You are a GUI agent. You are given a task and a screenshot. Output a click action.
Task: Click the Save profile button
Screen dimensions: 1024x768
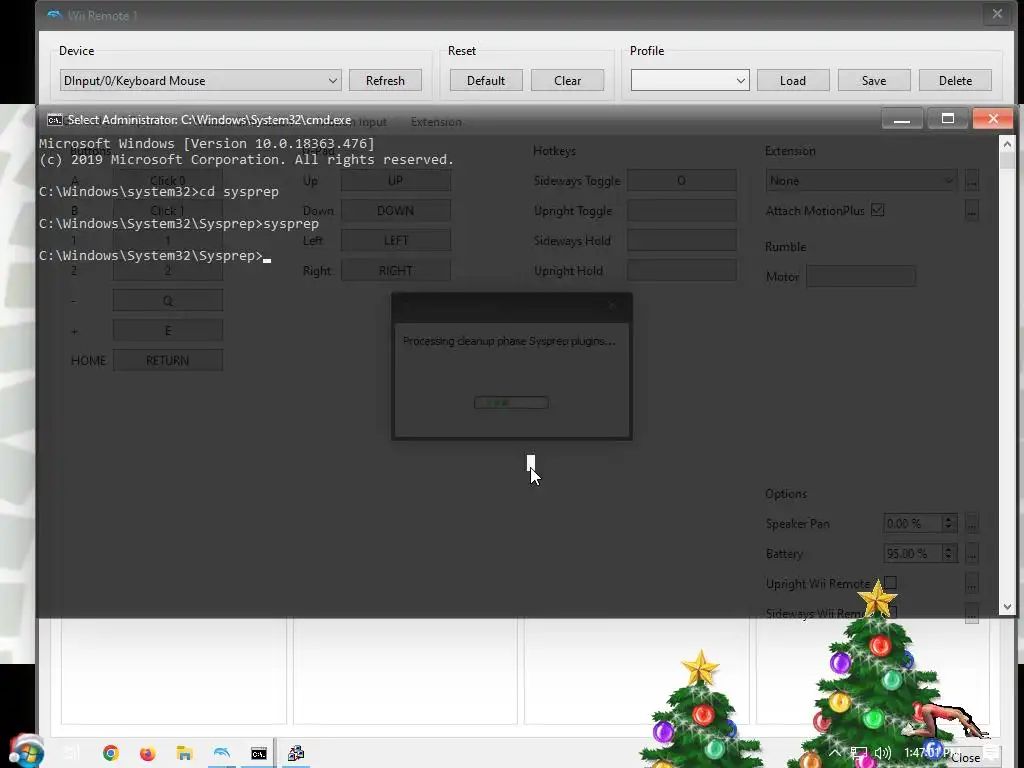click(x=874, y=80)
